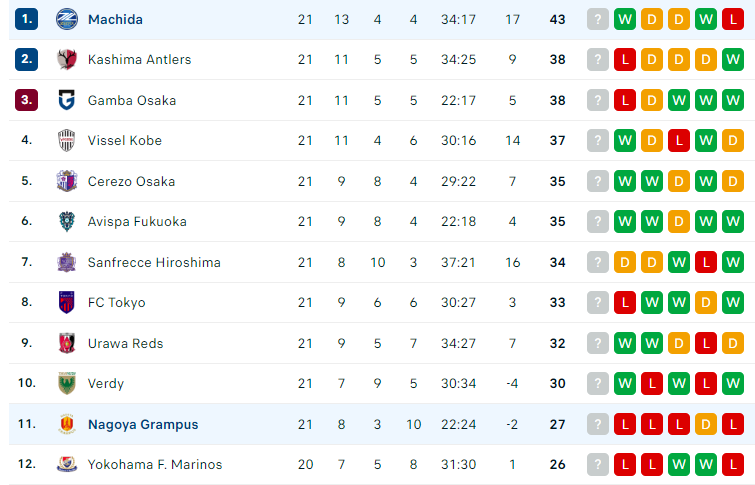Screen dimensions: 755x485
Task: Click the Vissel Kobe crest icon
Action: click(x=66, y=141)
